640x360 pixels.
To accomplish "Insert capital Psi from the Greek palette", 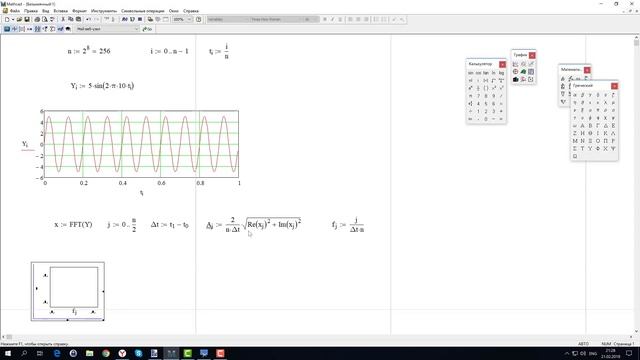I will (x=613, y=149).
